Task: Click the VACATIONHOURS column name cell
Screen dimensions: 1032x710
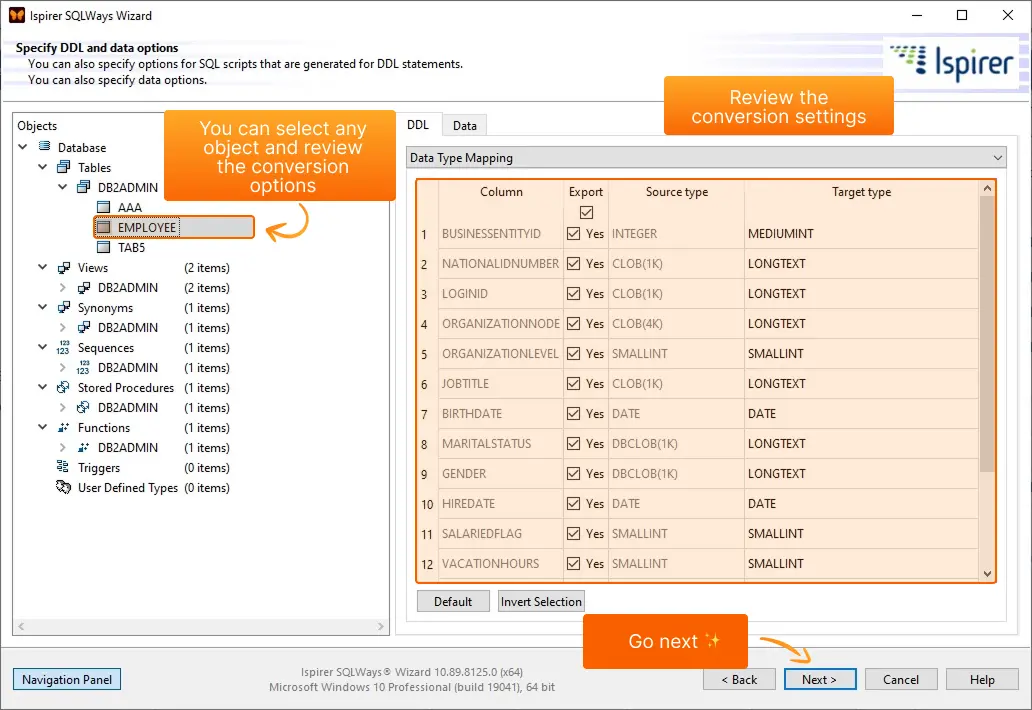Action: tap(501, 563)
